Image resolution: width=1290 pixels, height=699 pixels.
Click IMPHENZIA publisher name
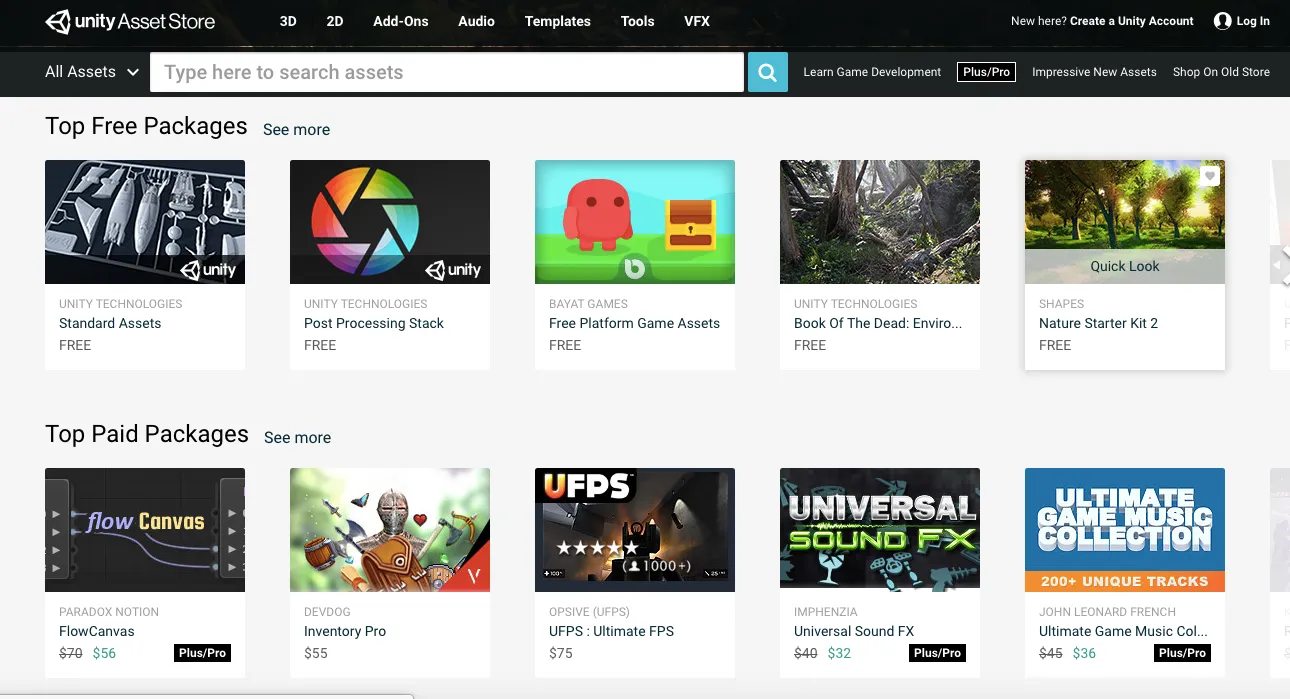coord(827,611)
